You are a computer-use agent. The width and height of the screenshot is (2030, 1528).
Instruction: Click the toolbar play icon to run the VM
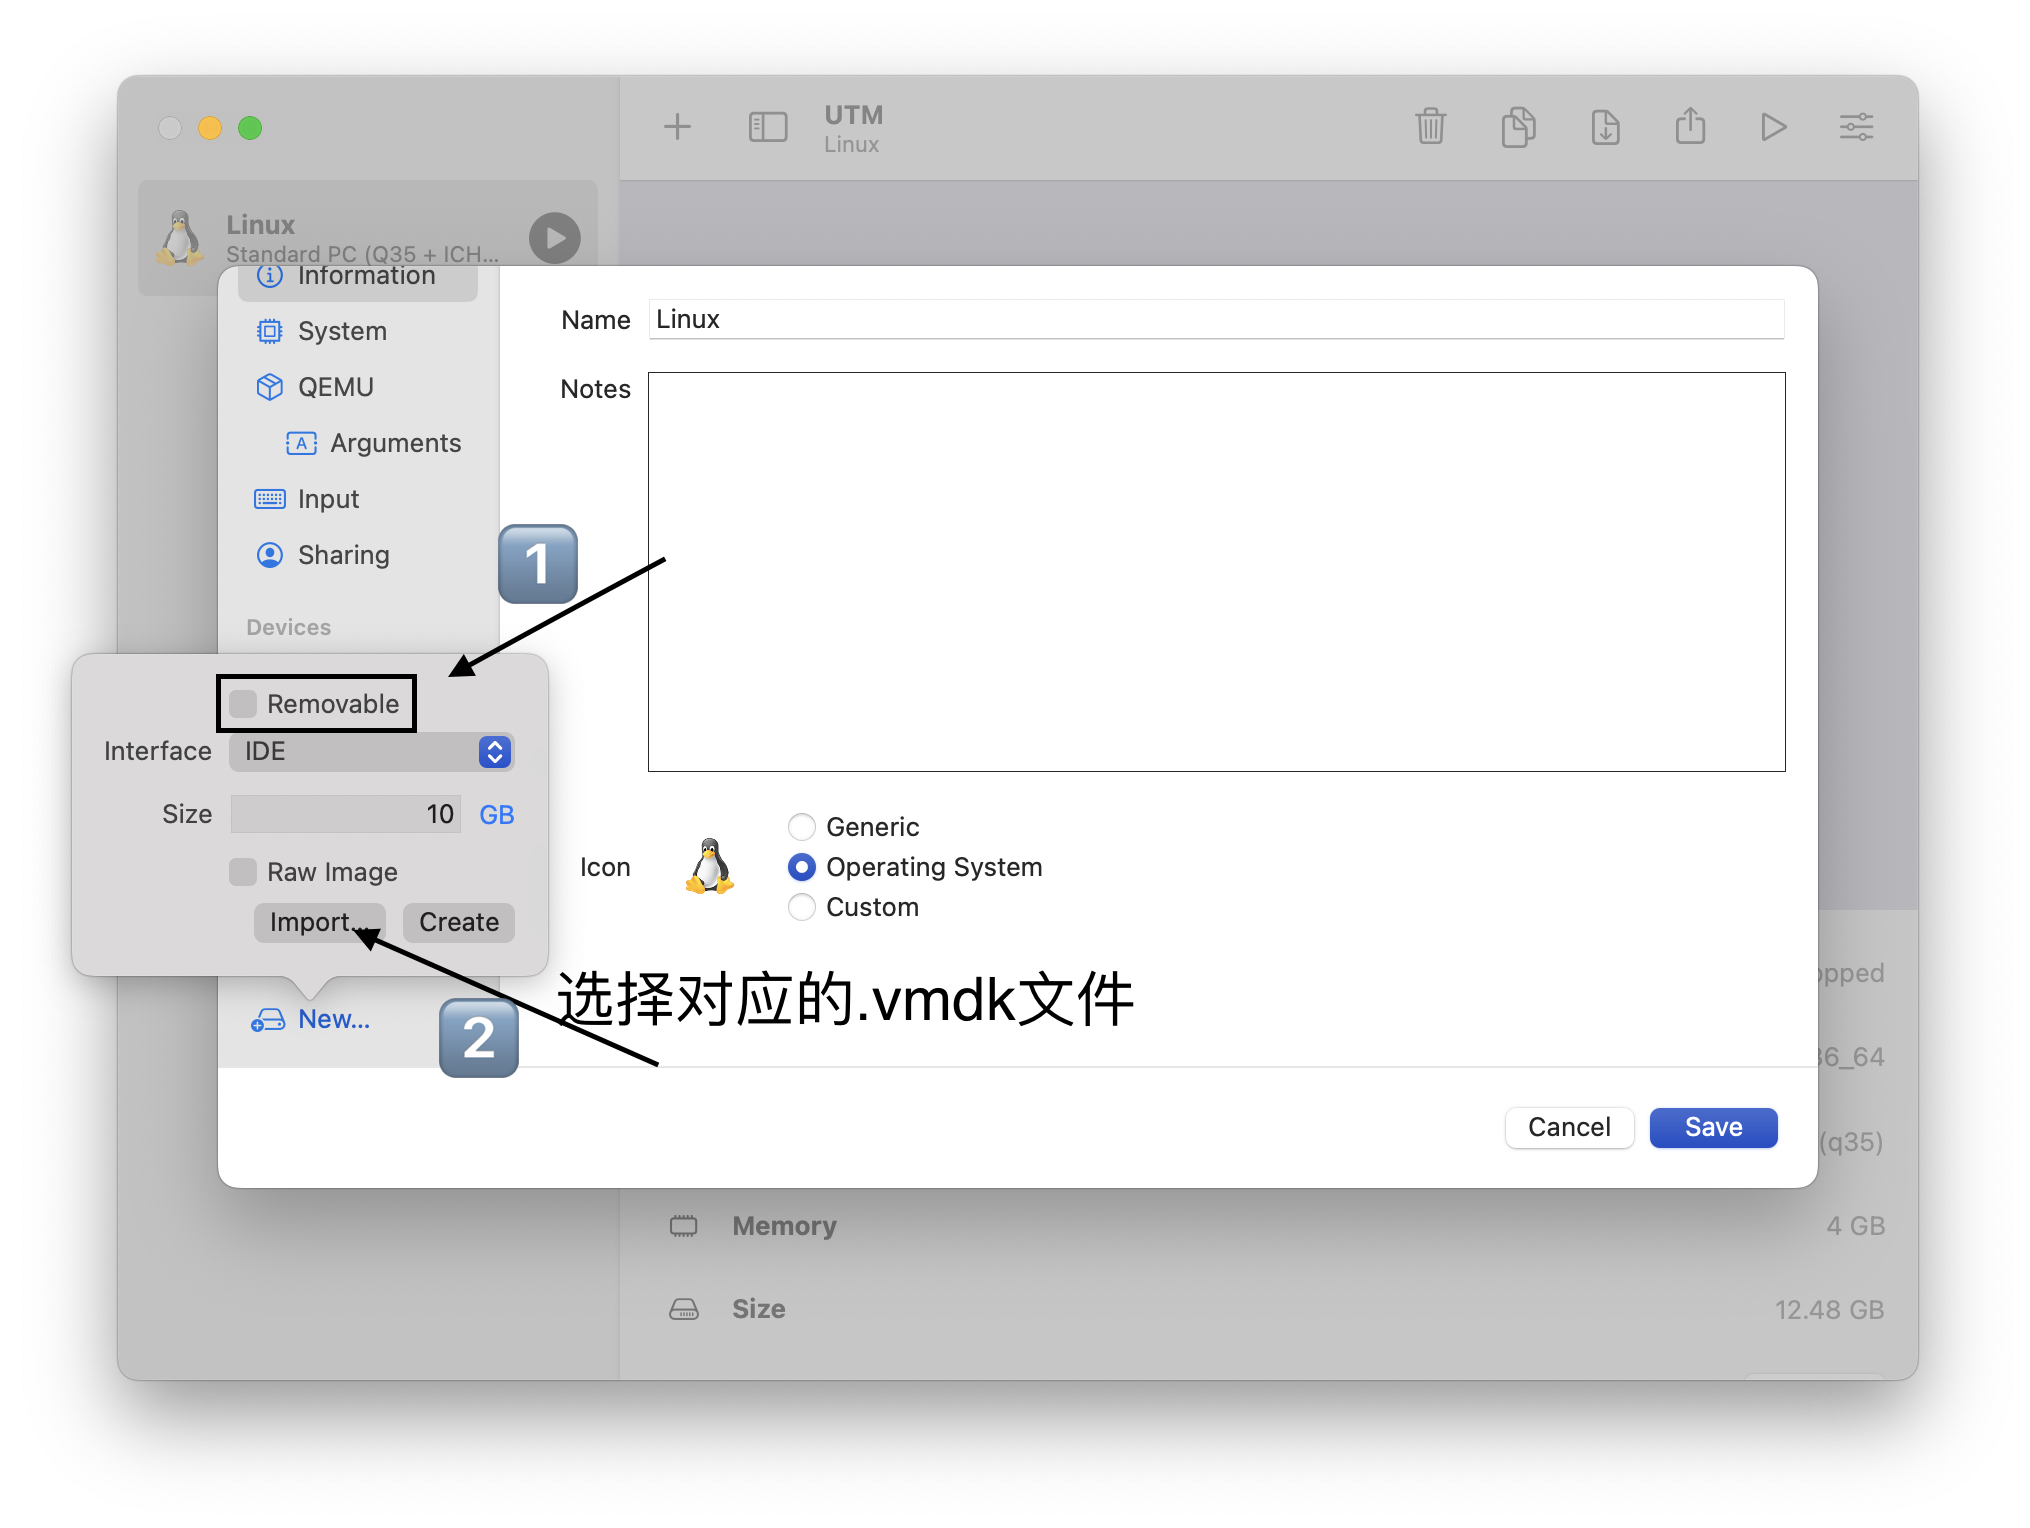(x=1773, y=127)
